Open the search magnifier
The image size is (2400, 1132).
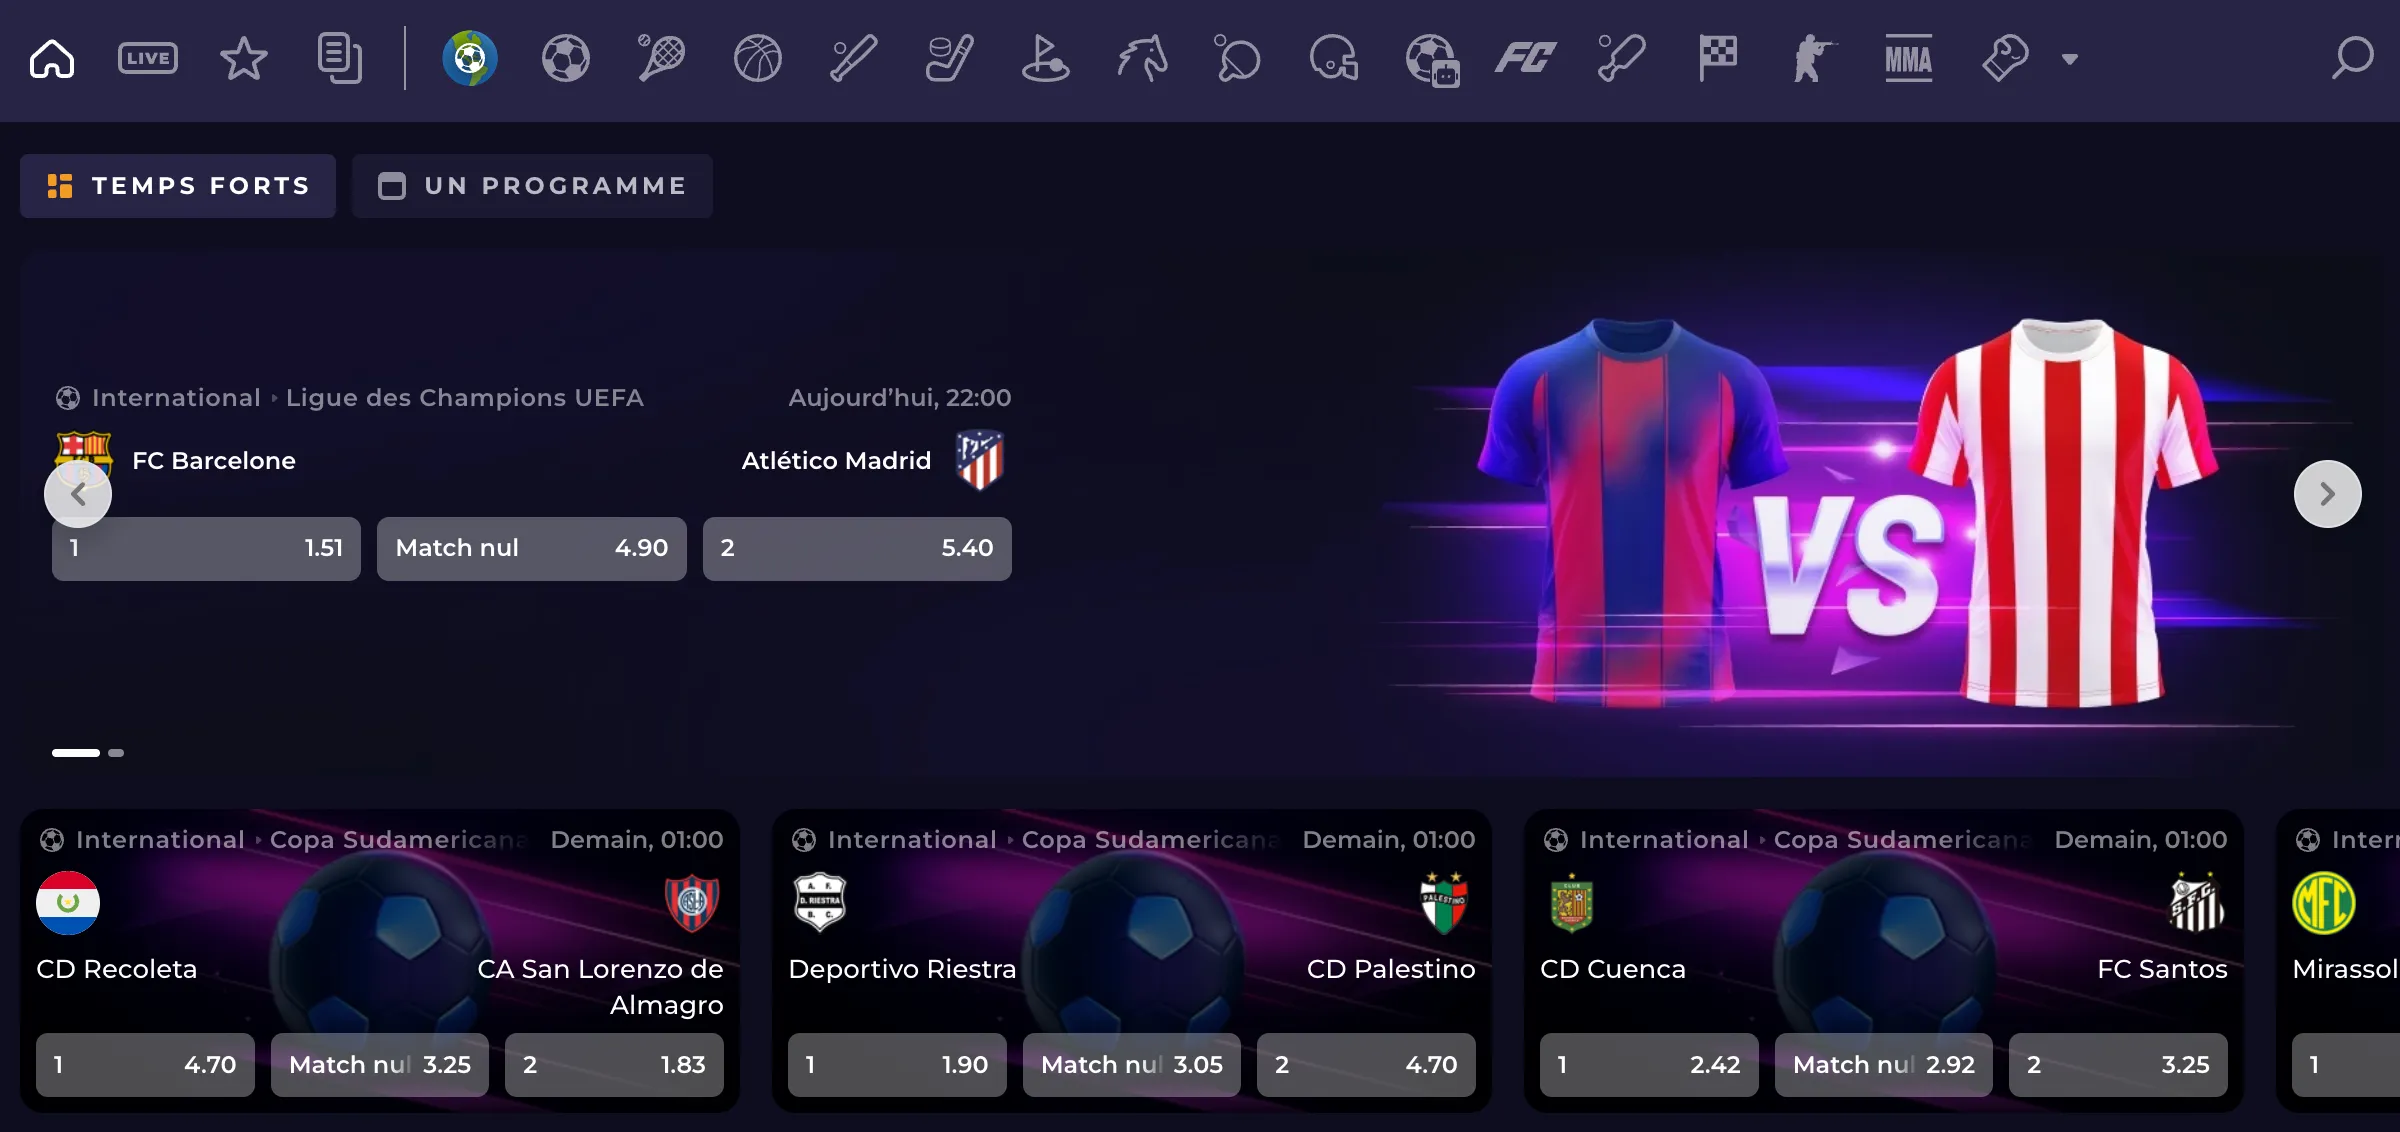(2352, 58)
